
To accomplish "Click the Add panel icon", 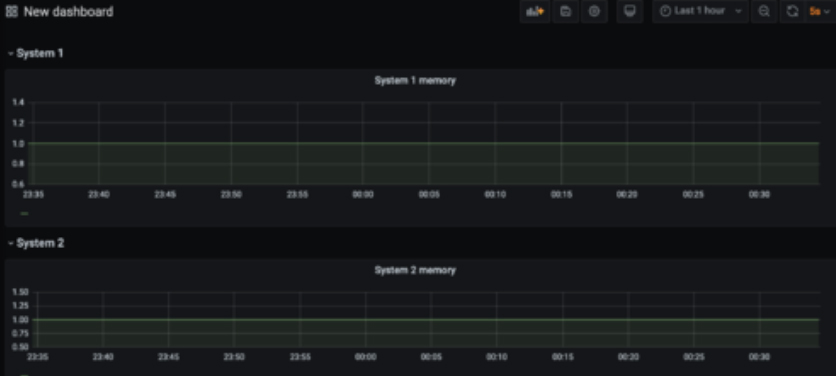I will point(535,11).
